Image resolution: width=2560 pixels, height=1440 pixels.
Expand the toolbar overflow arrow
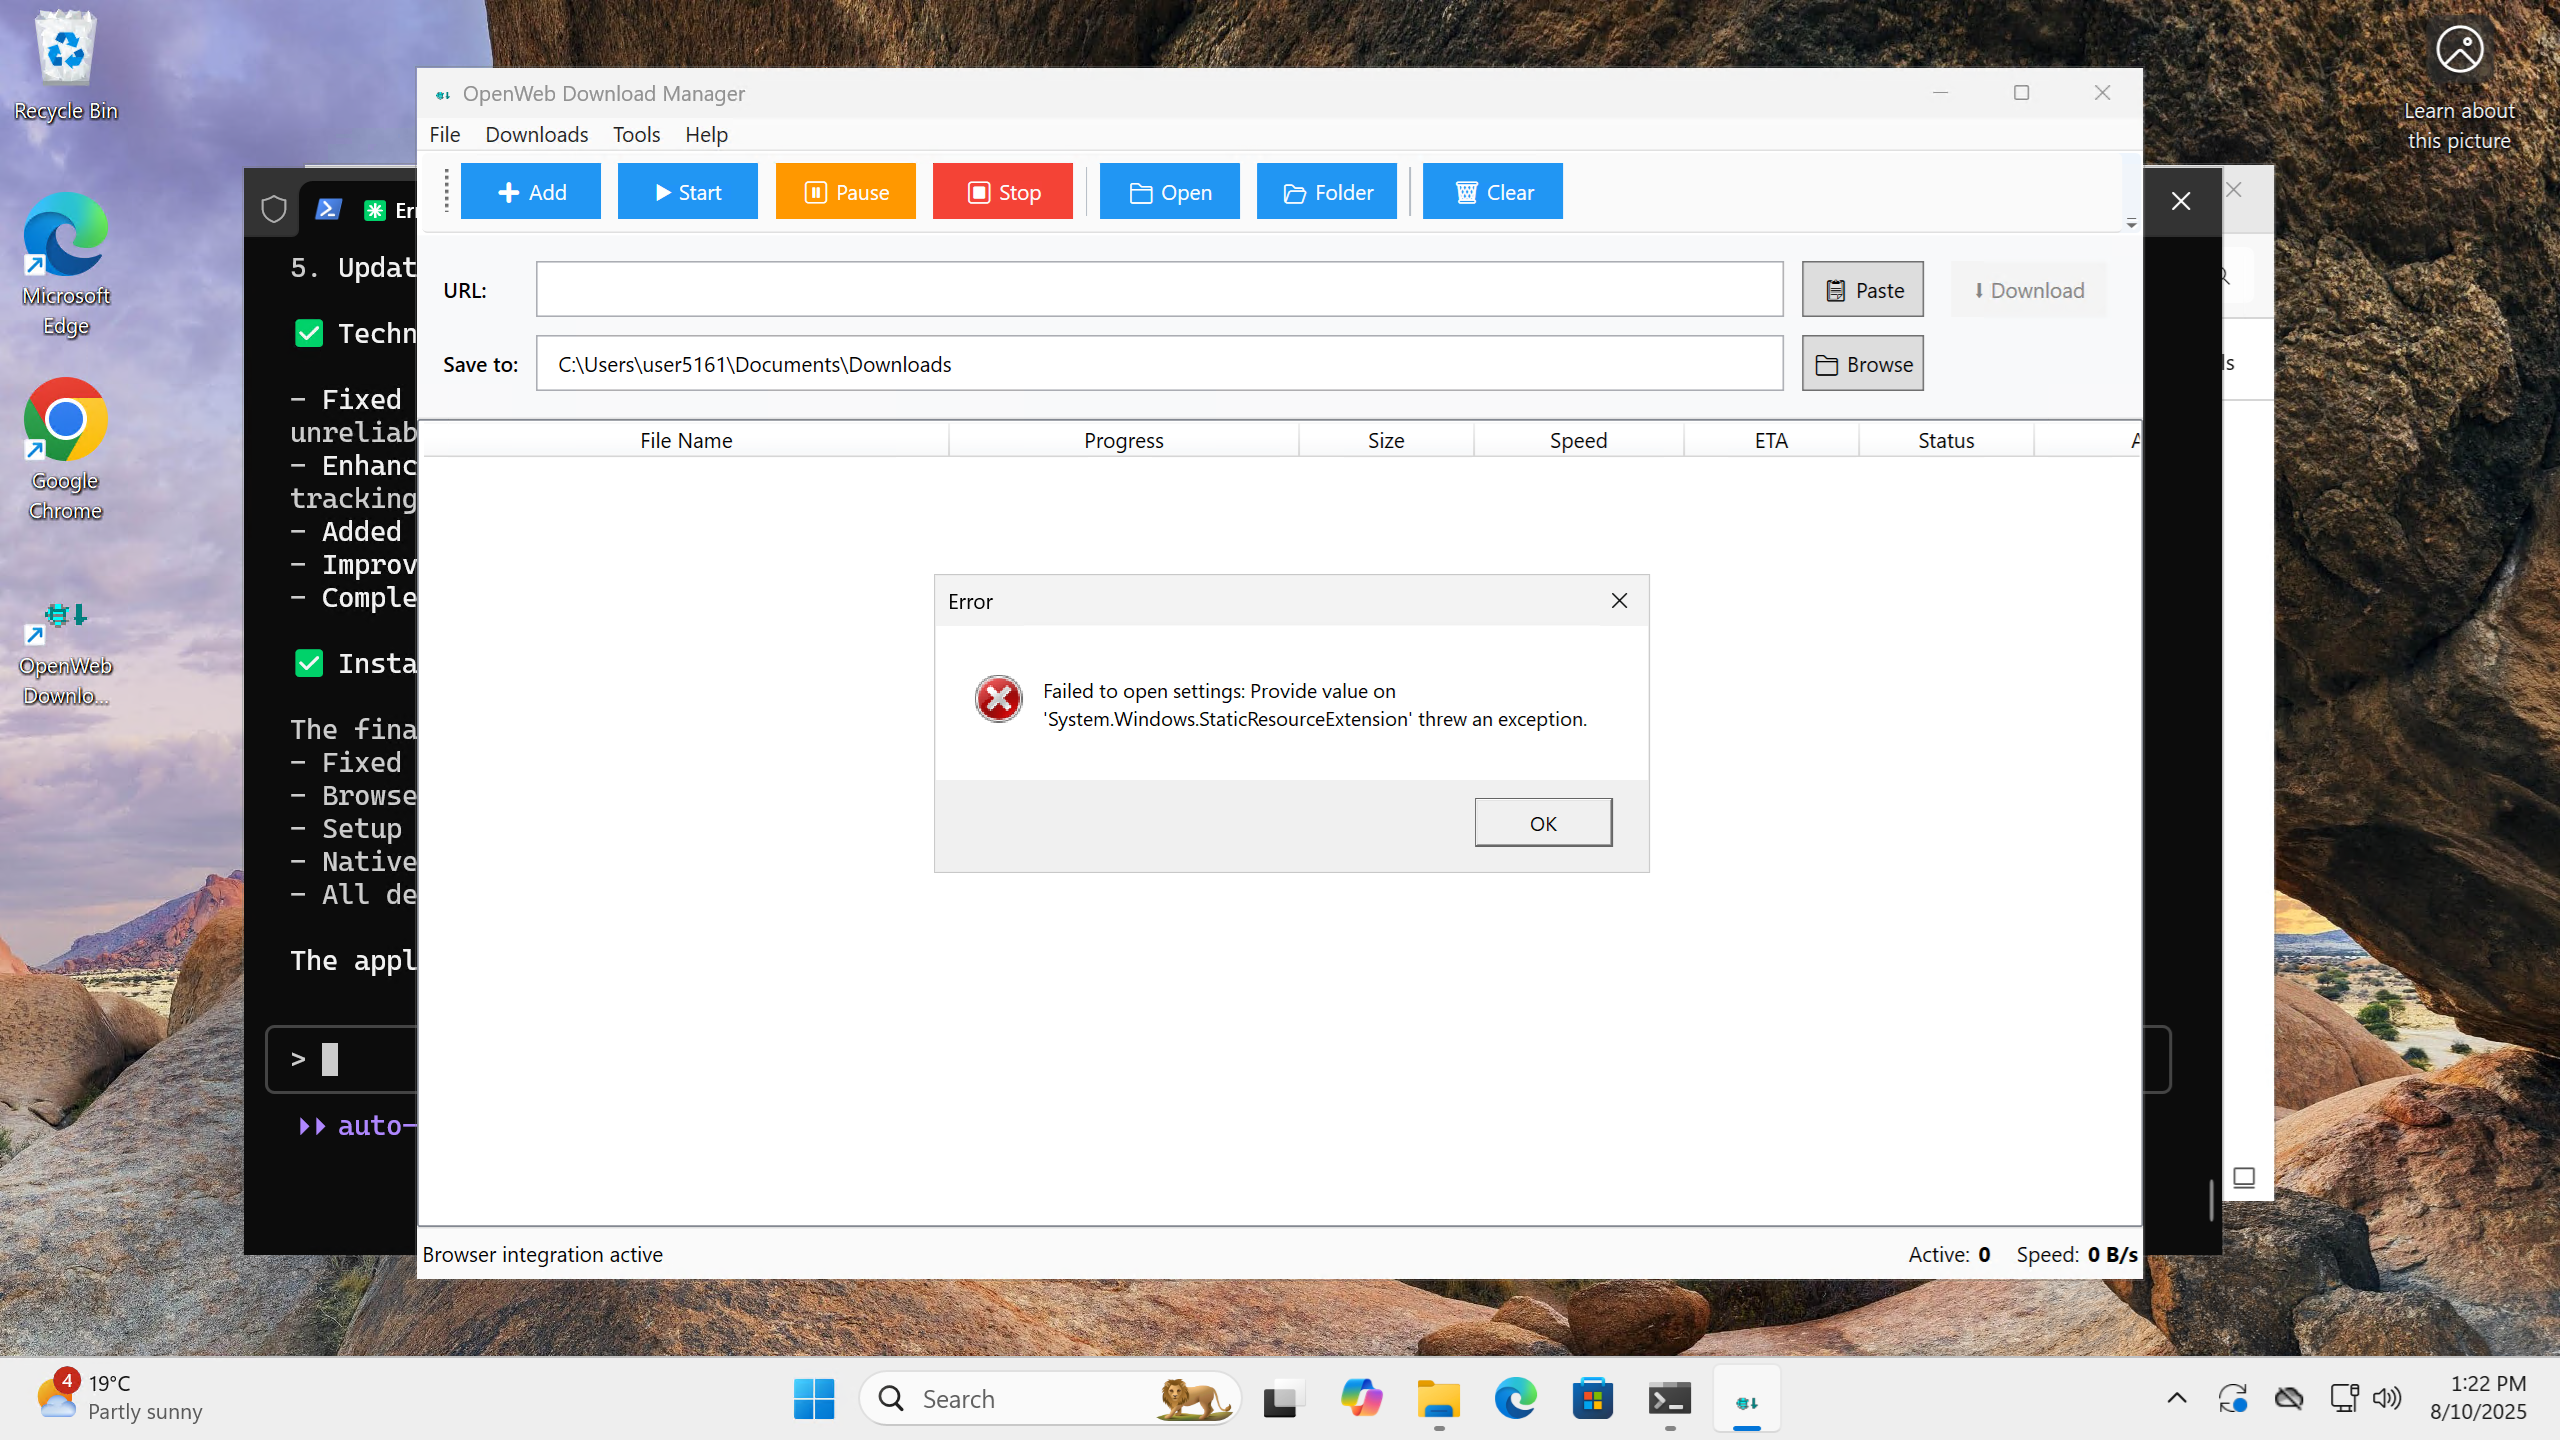(x=2131, y=224)
